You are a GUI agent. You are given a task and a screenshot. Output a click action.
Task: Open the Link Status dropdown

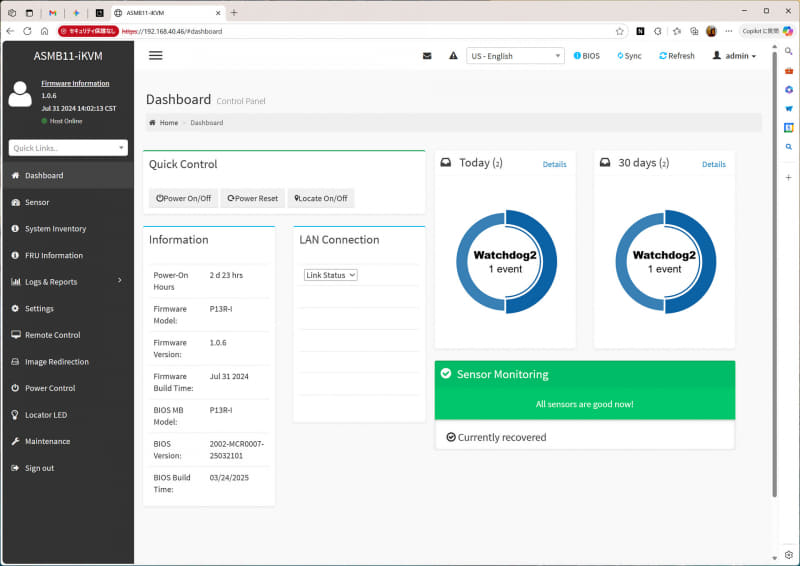coord(331,275)
